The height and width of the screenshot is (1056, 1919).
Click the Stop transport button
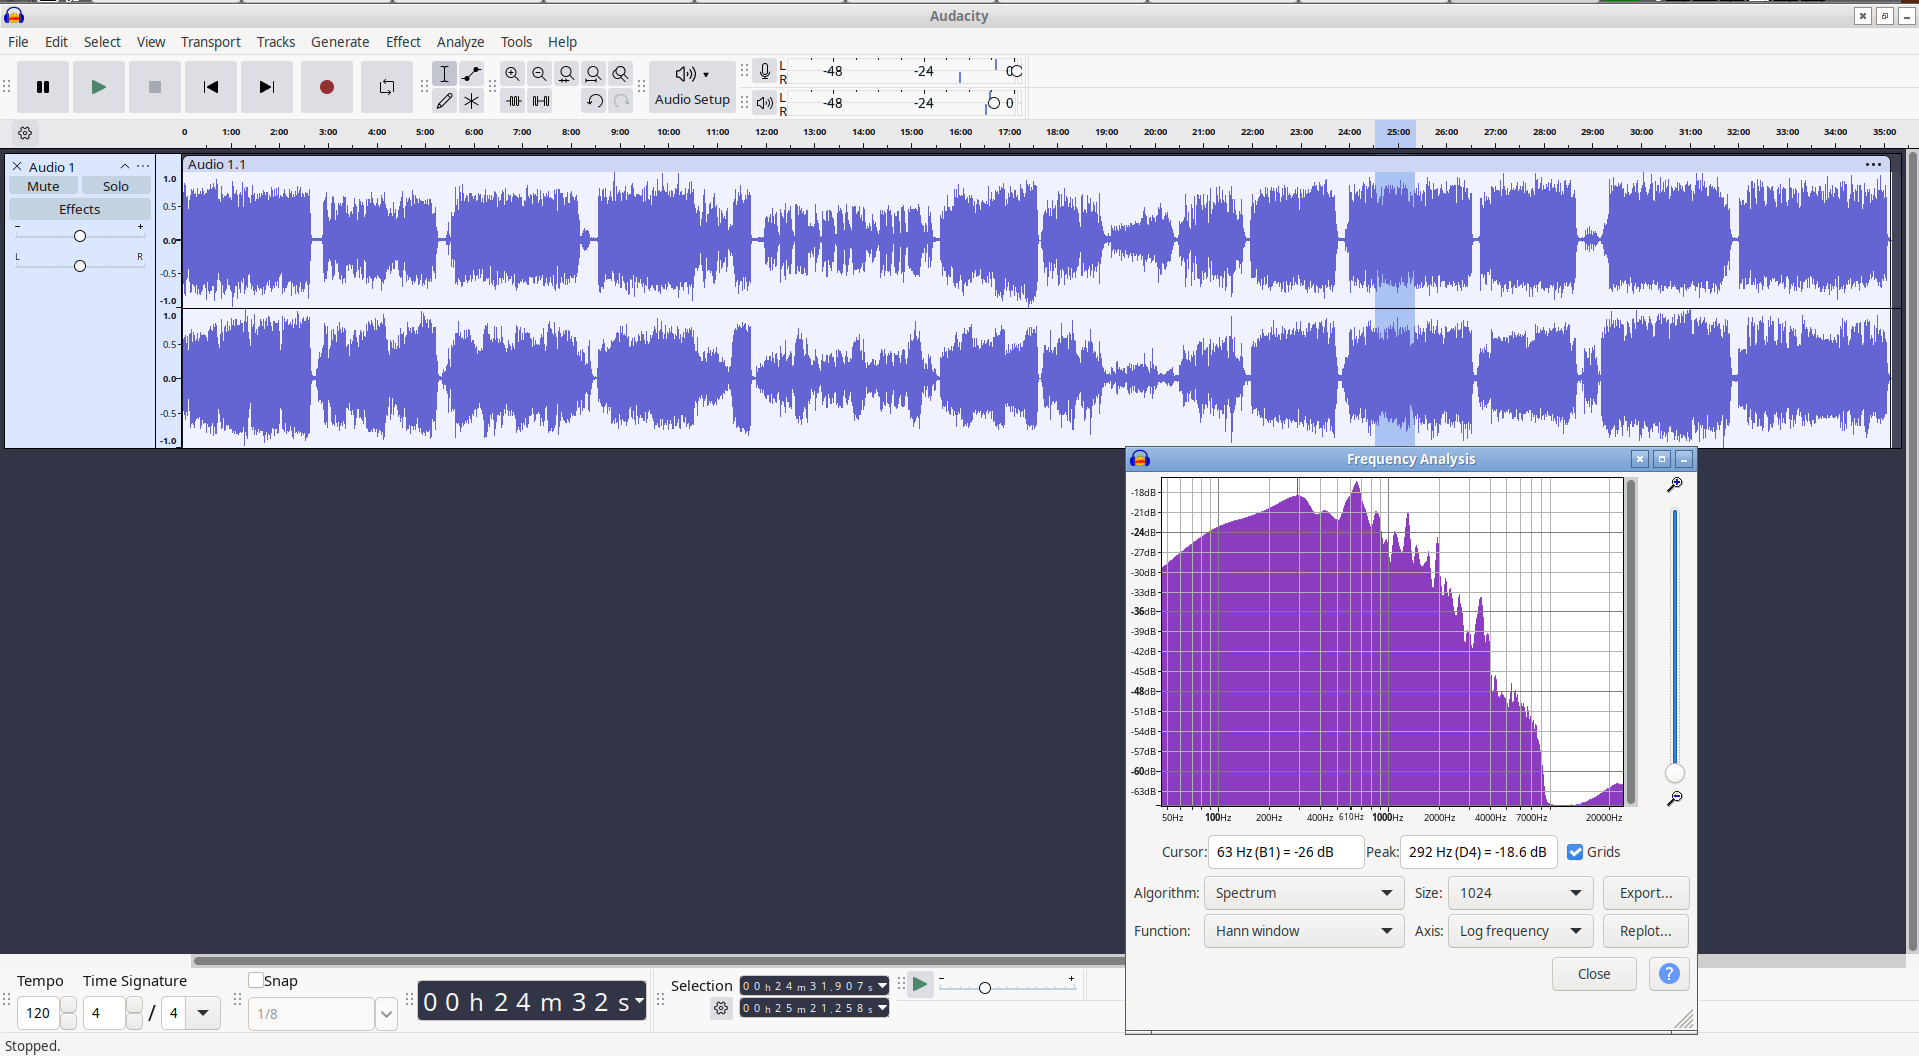155,87
